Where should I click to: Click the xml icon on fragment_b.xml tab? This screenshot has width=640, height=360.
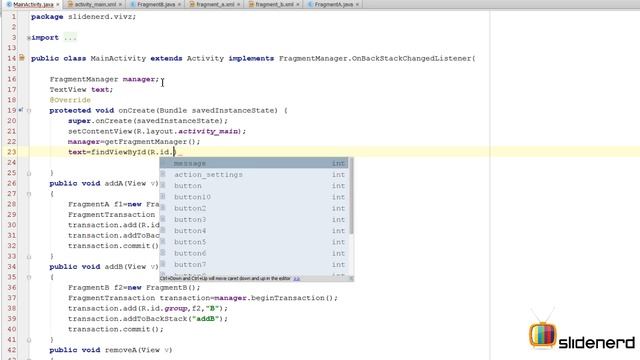[x=251, y=4]
